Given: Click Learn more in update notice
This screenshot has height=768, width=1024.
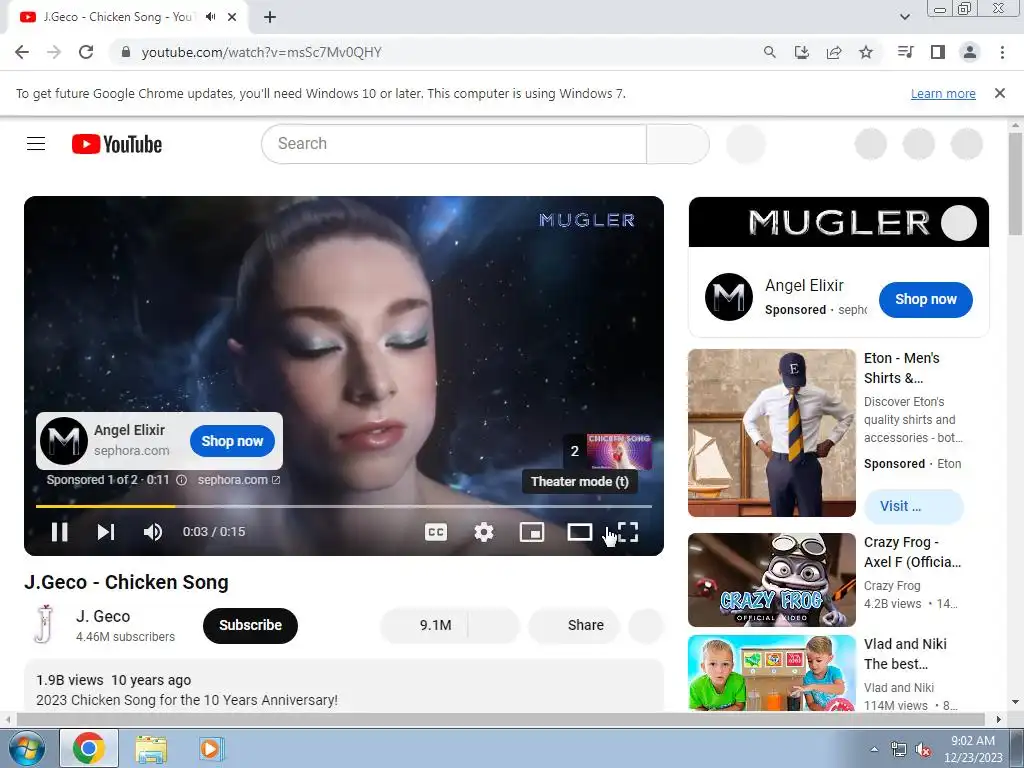Looking at the screenshot, I should [x=943, y=93].
